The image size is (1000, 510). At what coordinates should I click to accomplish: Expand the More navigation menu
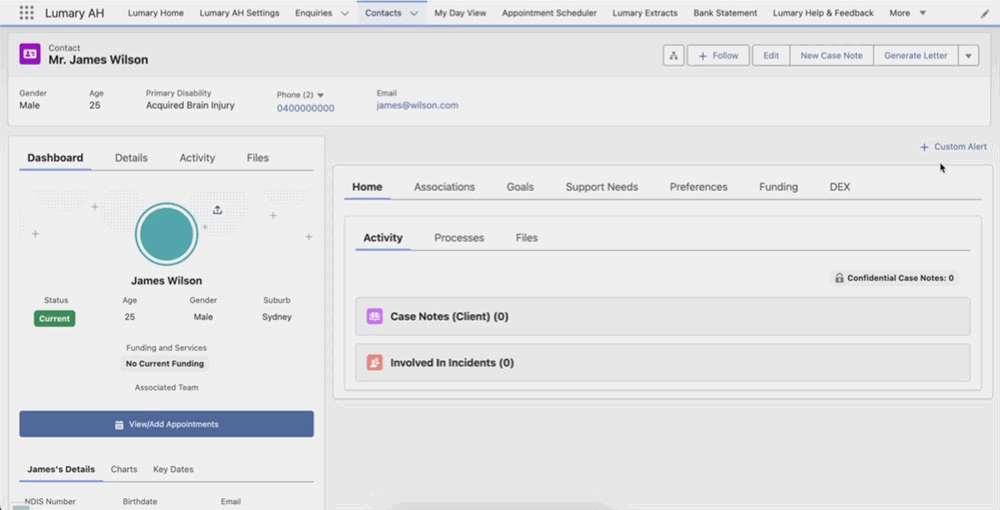point(907,14)
